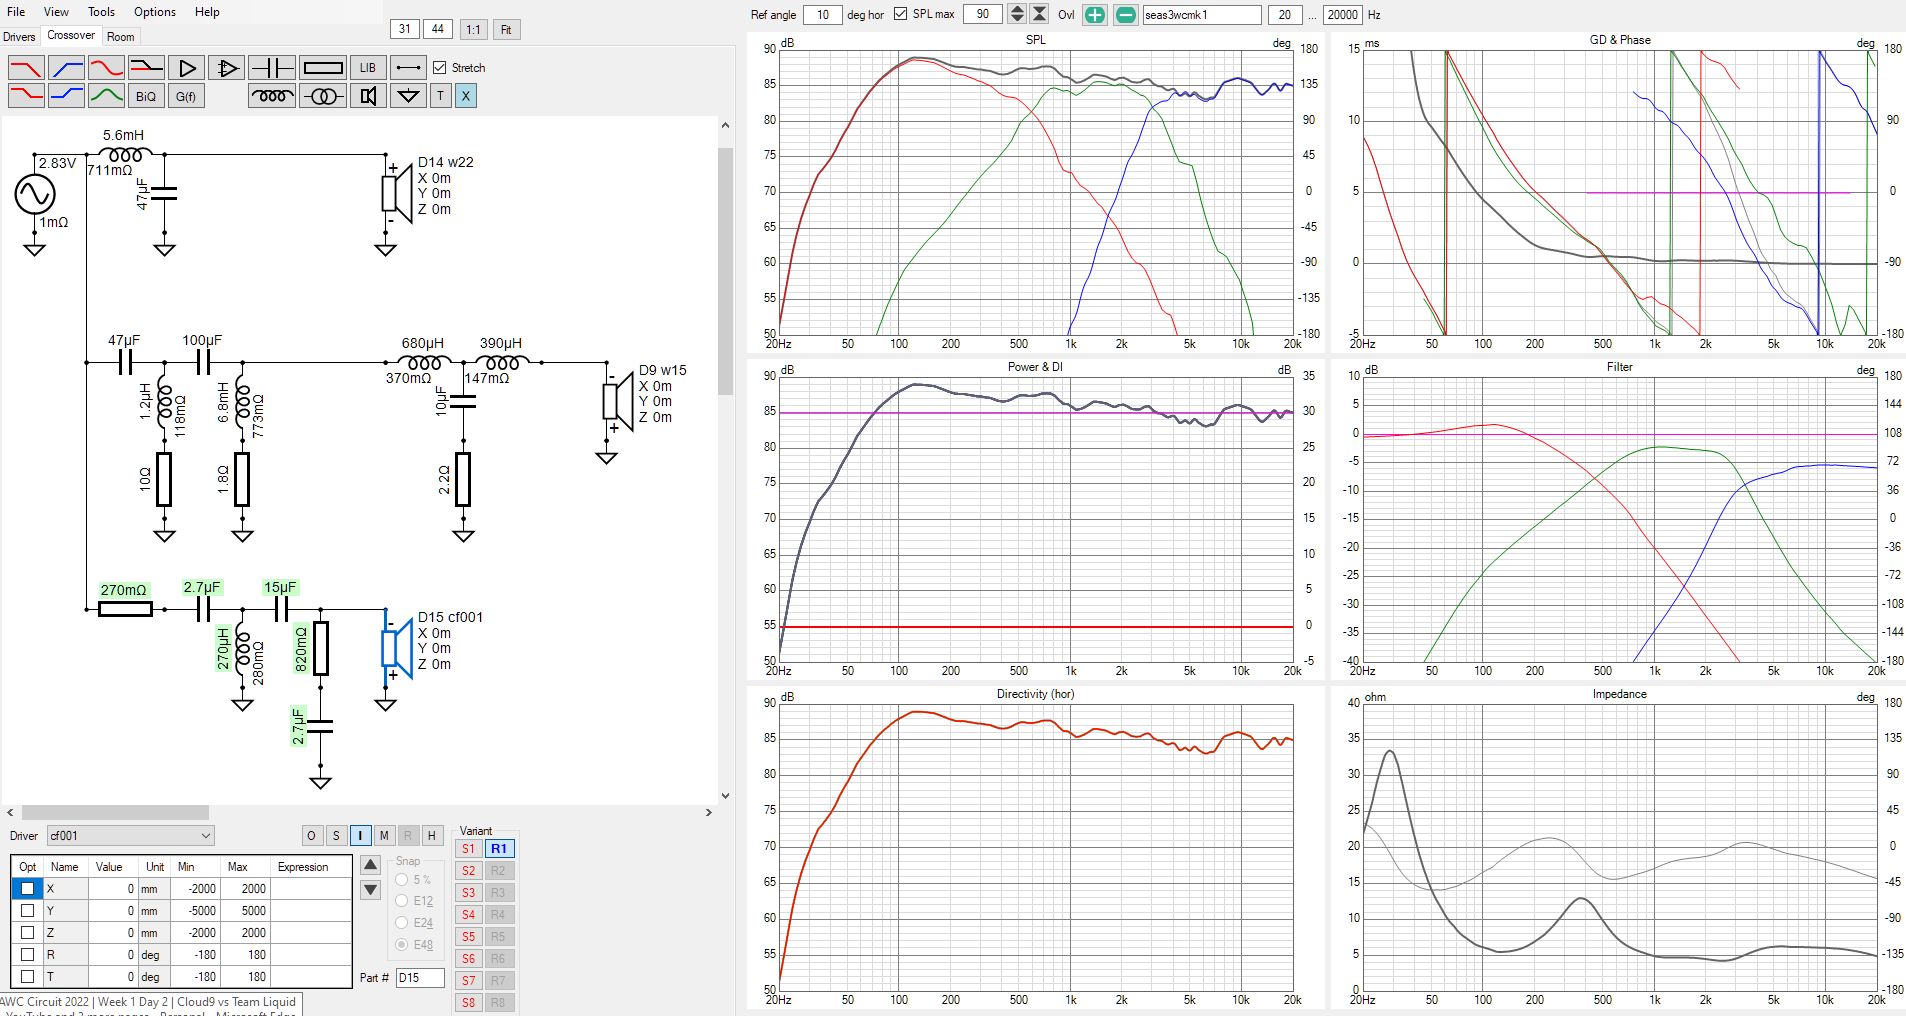
Task: Enable optimization for the X parameter row
Action: (x=28, y=888)
